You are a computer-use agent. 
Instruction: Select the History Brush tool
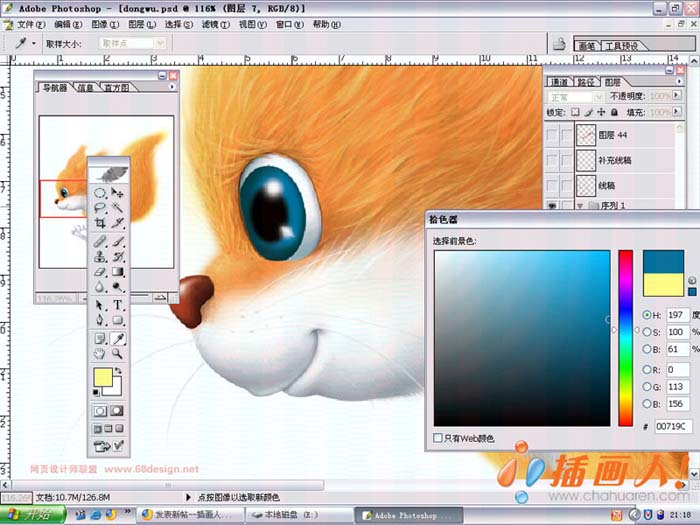[x=117, y=257]
